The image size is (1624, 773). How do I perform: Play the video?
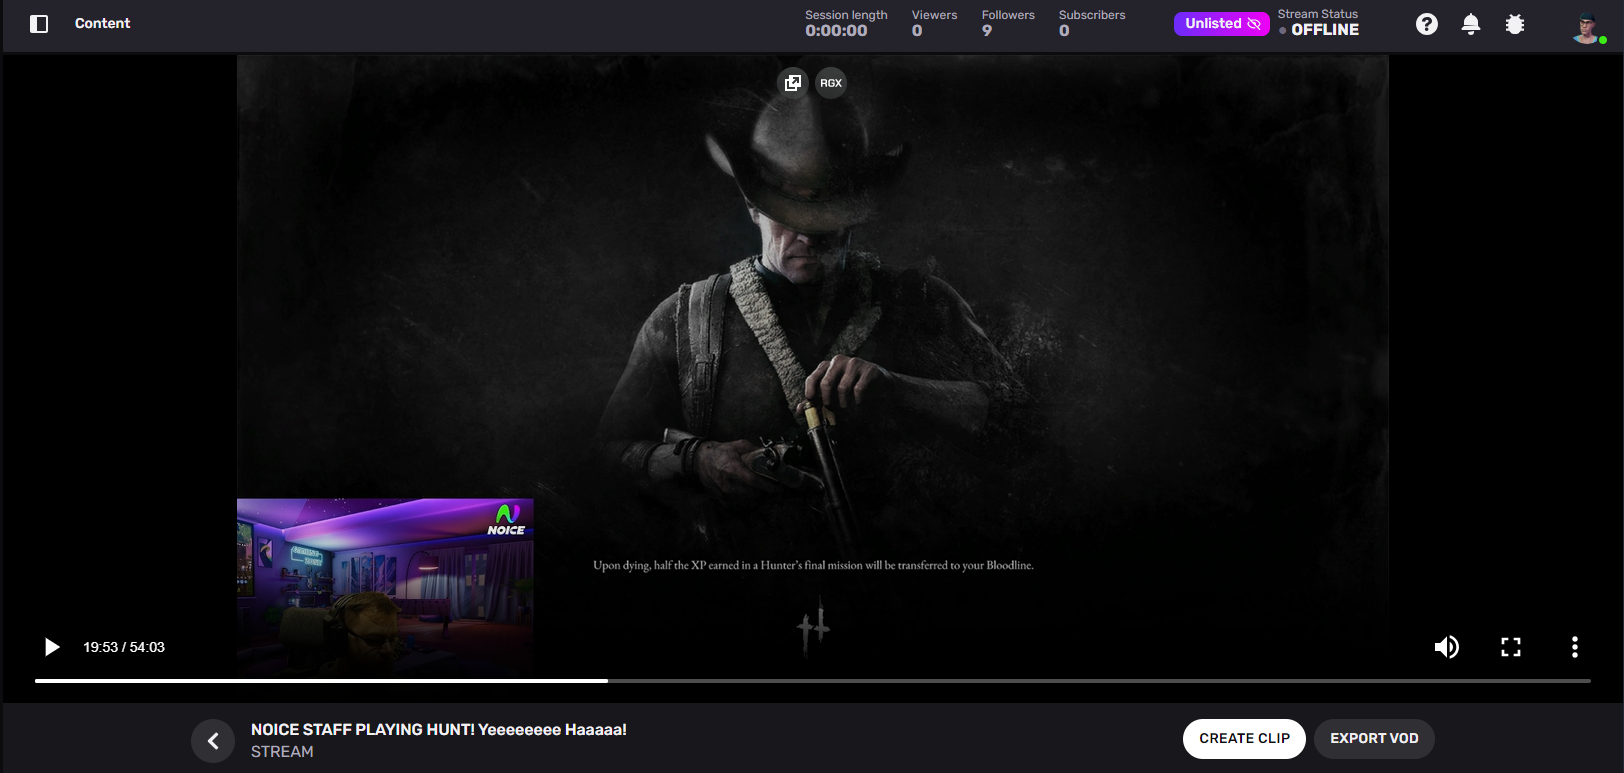pyautogui.click(x=52, y=647)
